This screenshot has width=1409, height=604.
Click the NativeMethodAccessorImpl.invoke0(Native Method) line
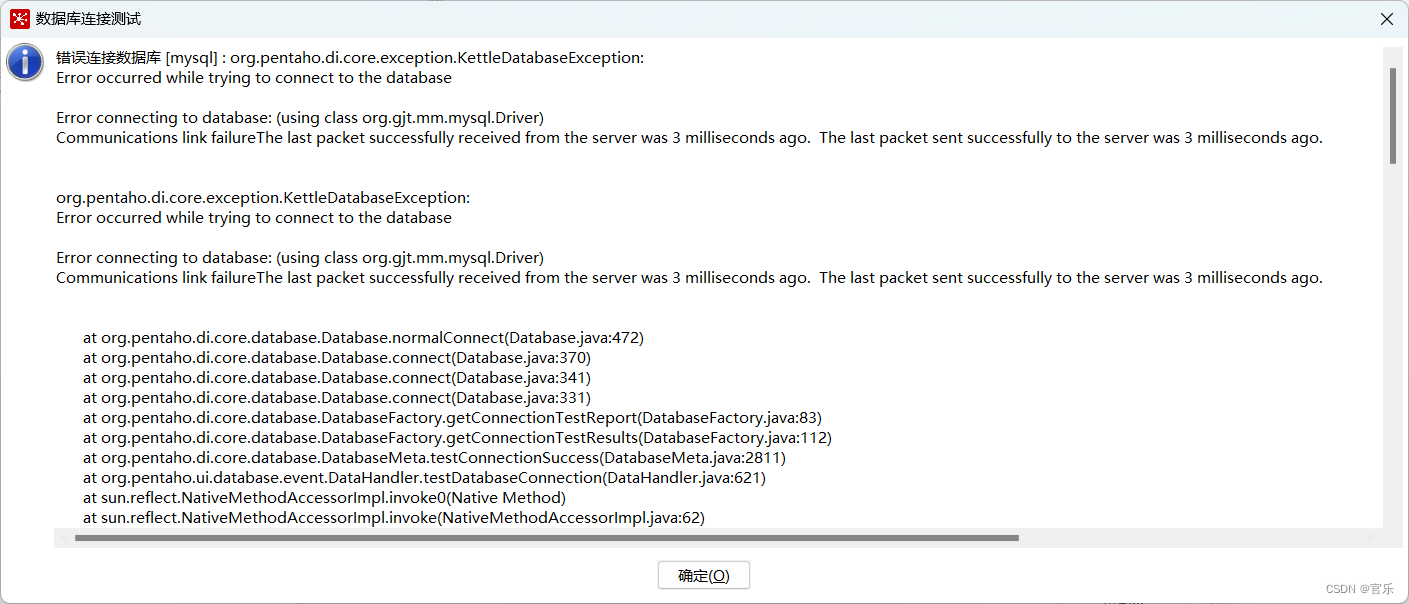click(324, 498)
